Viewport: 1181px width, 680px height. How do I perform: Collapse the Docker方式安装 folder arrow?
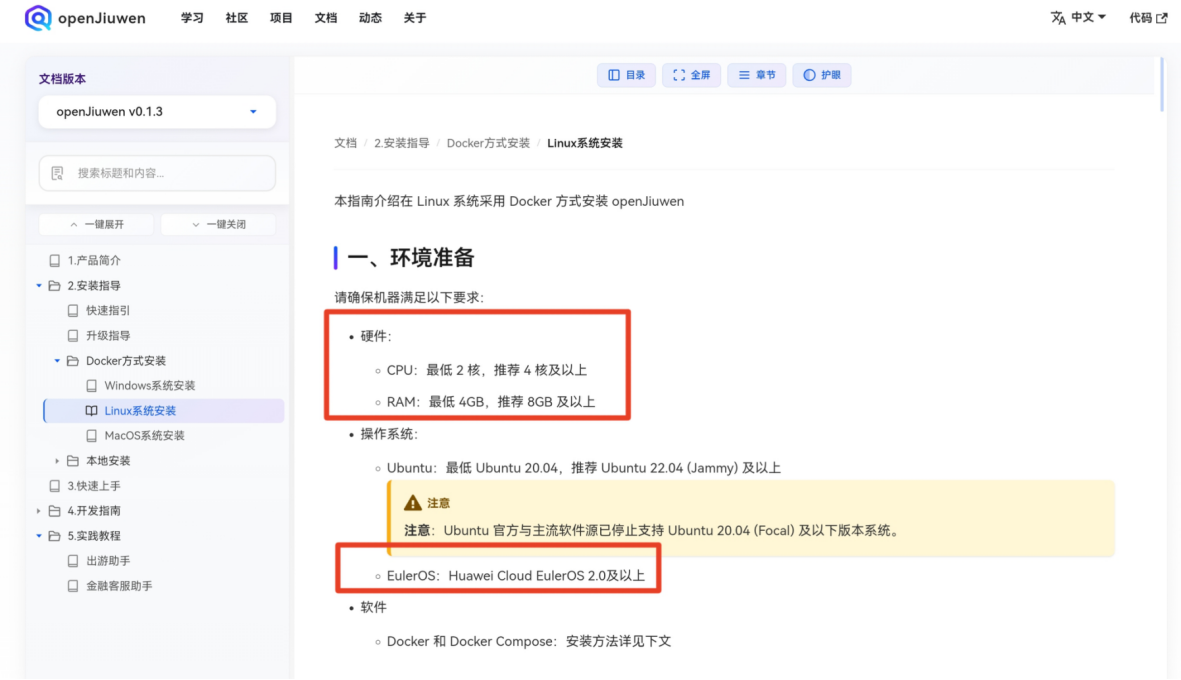pos(57,361)
